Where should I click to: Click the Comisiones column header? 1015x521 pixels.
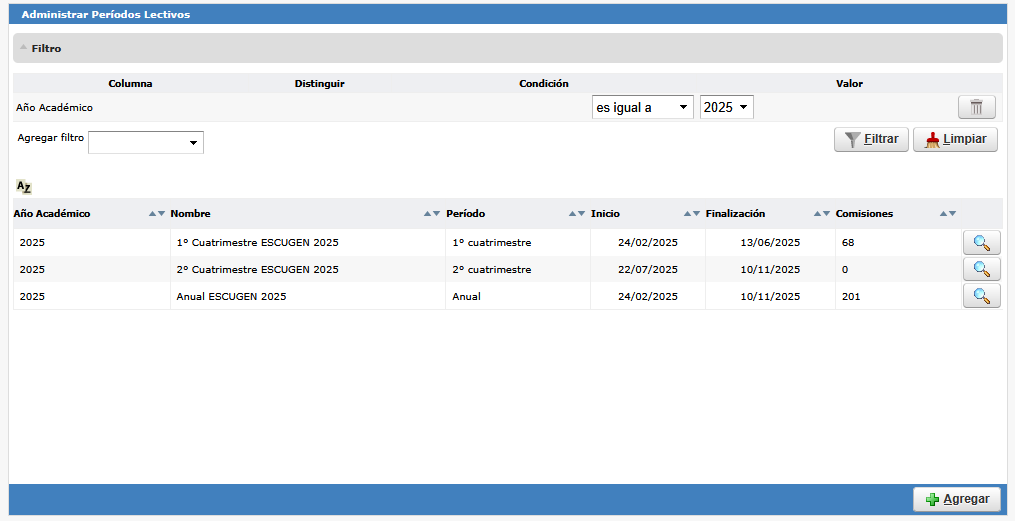click(x=864, y=214)
